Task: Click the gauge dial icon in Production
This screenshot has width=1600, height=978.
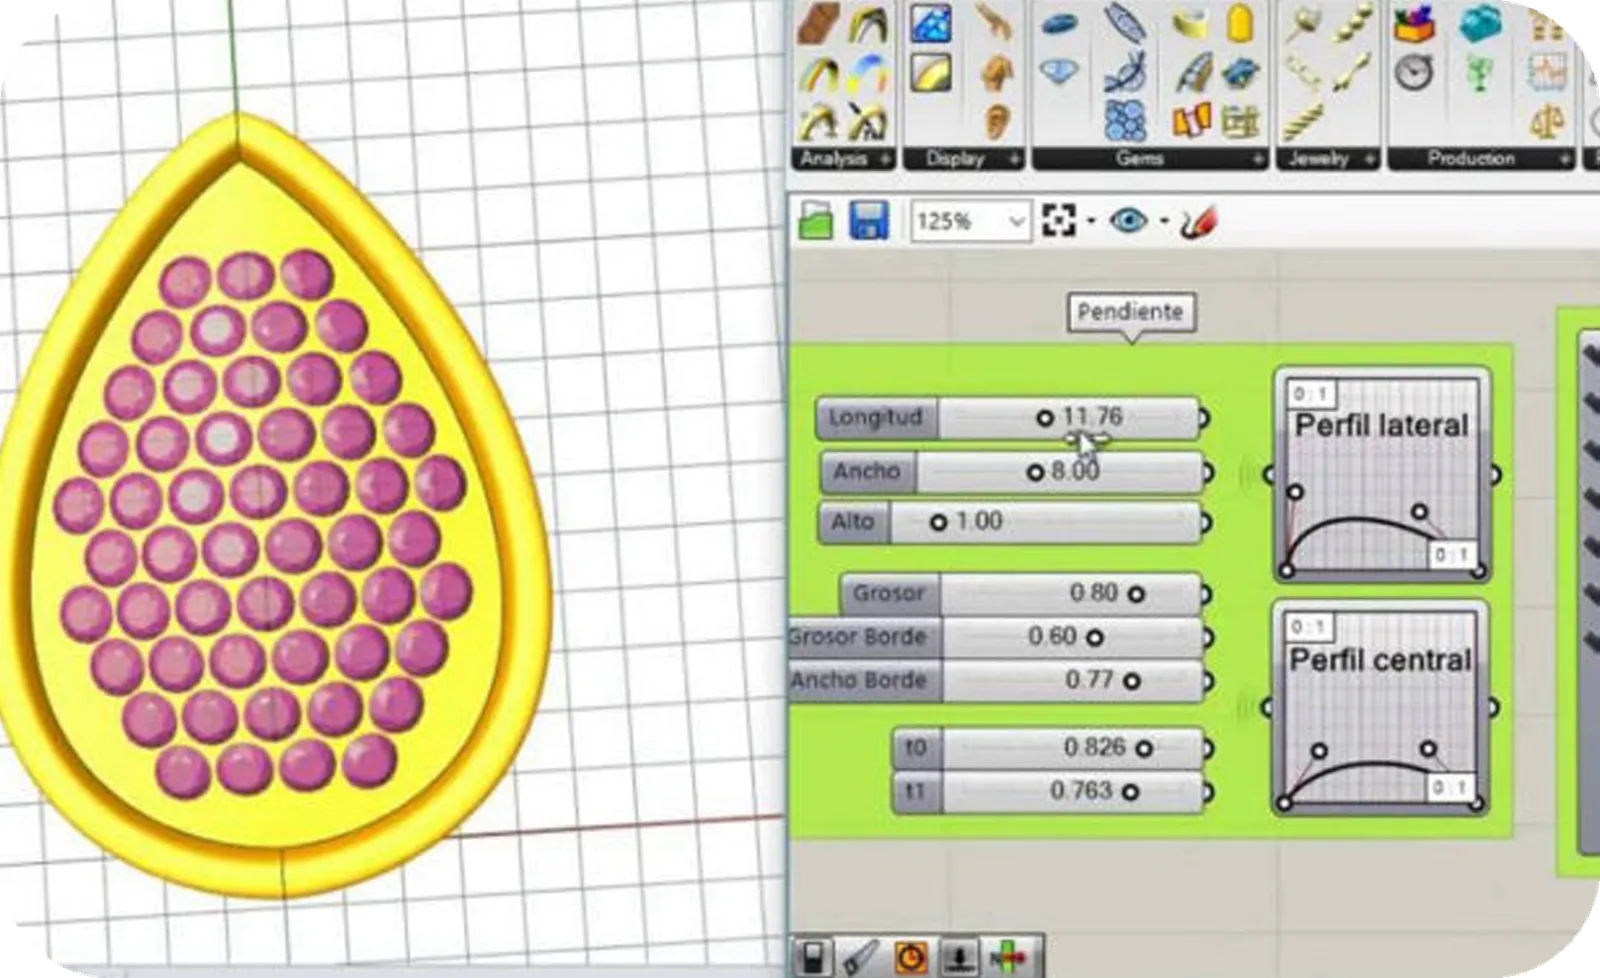Action: [x=1414, y=72]
